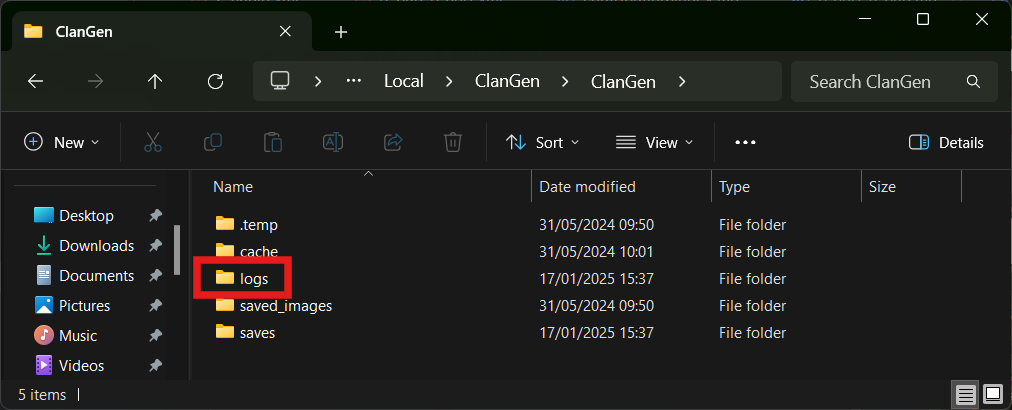Close the ClanGen tab

285,31
